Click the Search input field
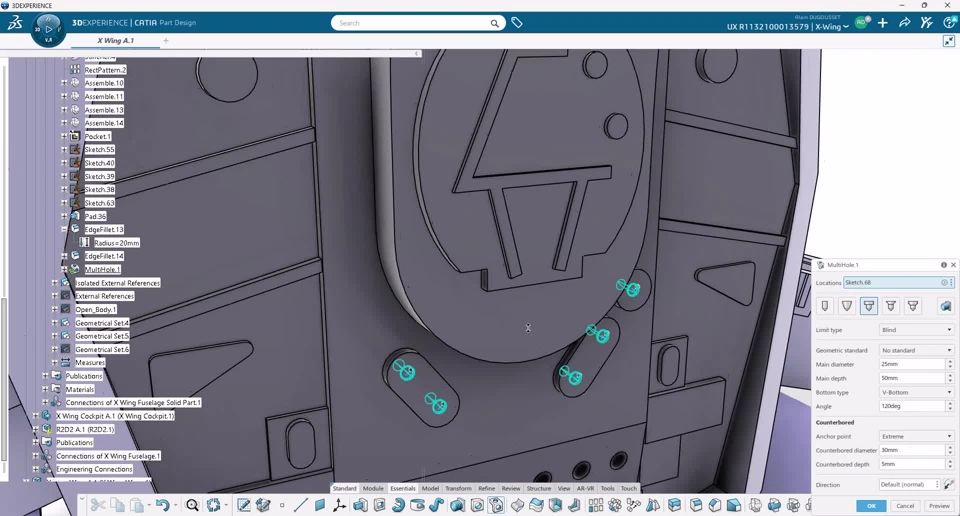 (x=418, y=23)
